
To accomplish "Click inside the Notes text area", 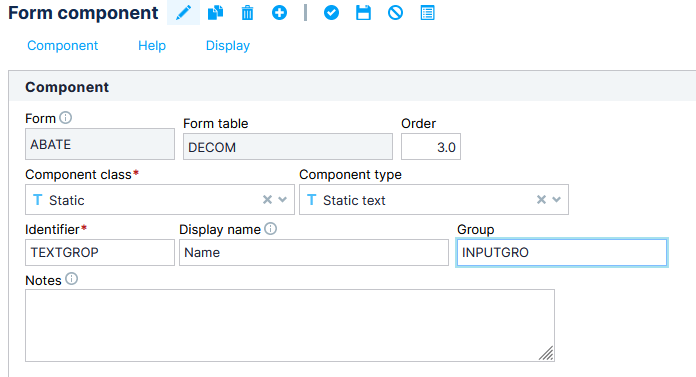I will [290, 325].
